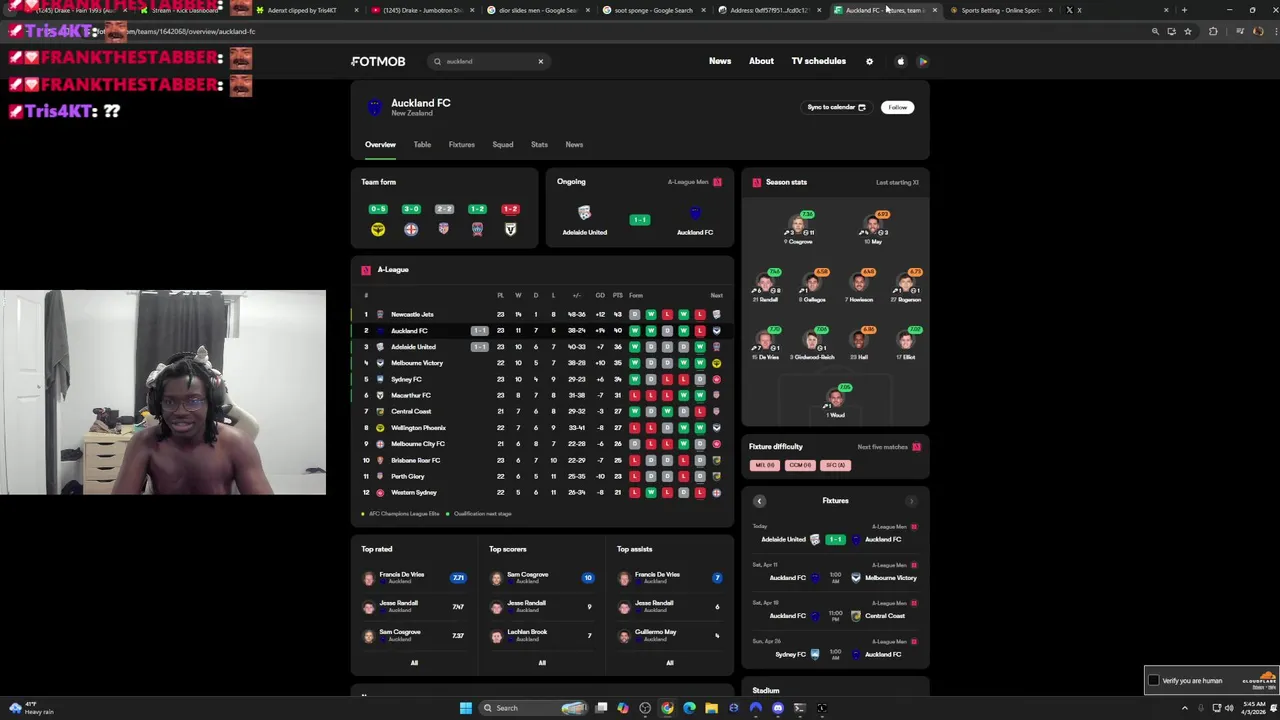Click the taskbar clock showing 5:45 AM
The height and width of the screenshot is (720, 1280).
[1253, 708]
